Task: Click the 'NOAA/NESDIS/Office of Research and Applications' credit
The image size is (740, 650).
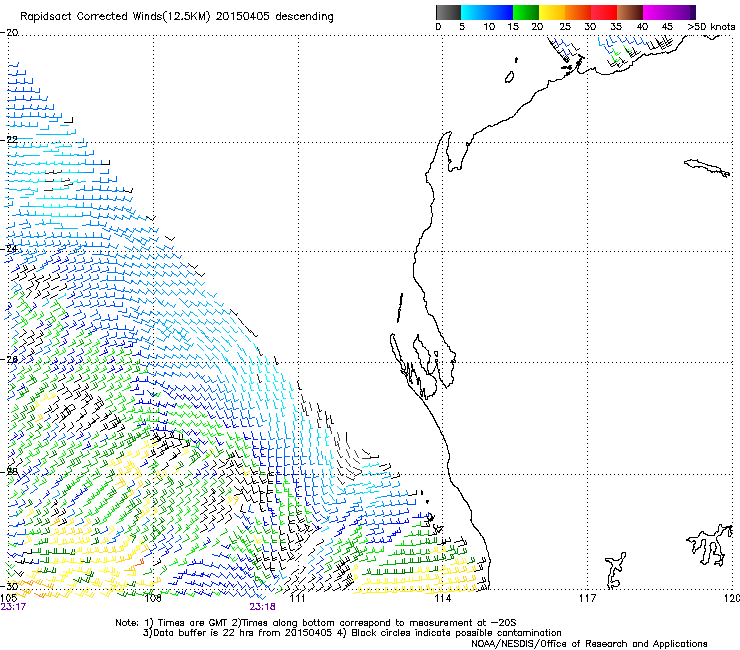Action: coord(589,644)
